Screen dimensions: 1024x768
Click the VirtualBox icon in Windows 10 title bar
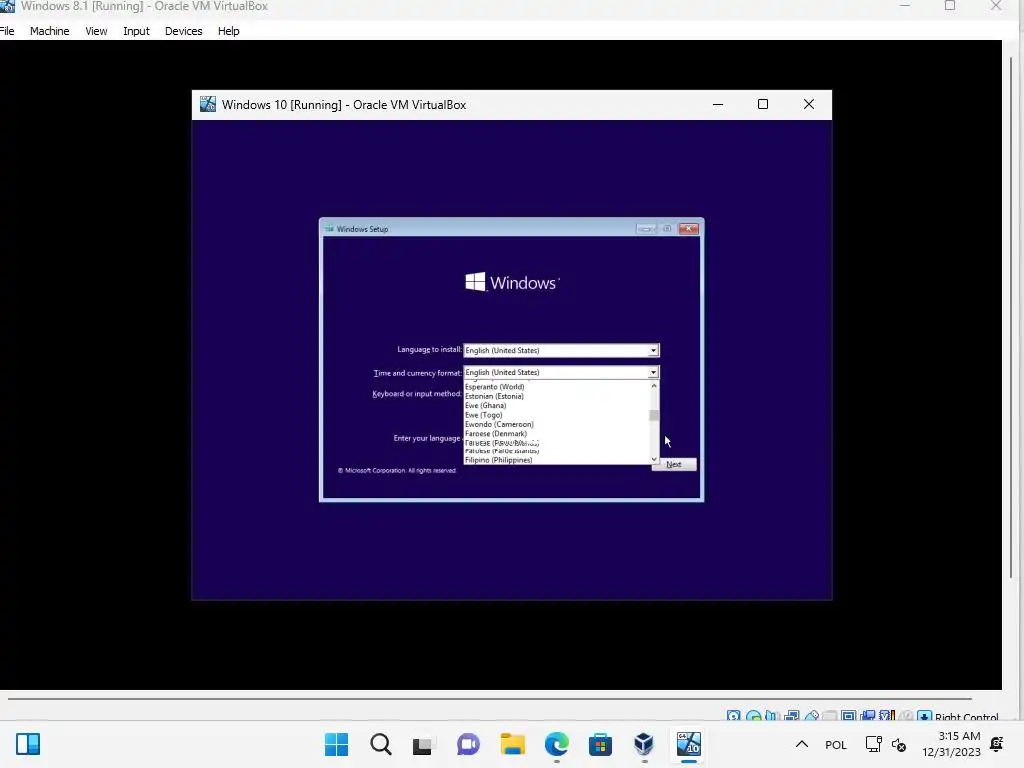208,104
